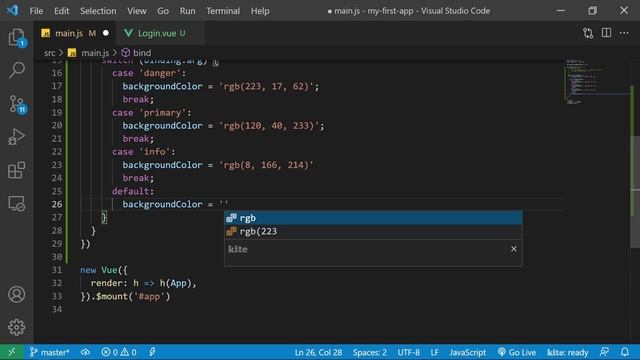Viewport: 640px width, 360px height.
Task: Click the kite: ready status entry
Action: click(568, 352)
